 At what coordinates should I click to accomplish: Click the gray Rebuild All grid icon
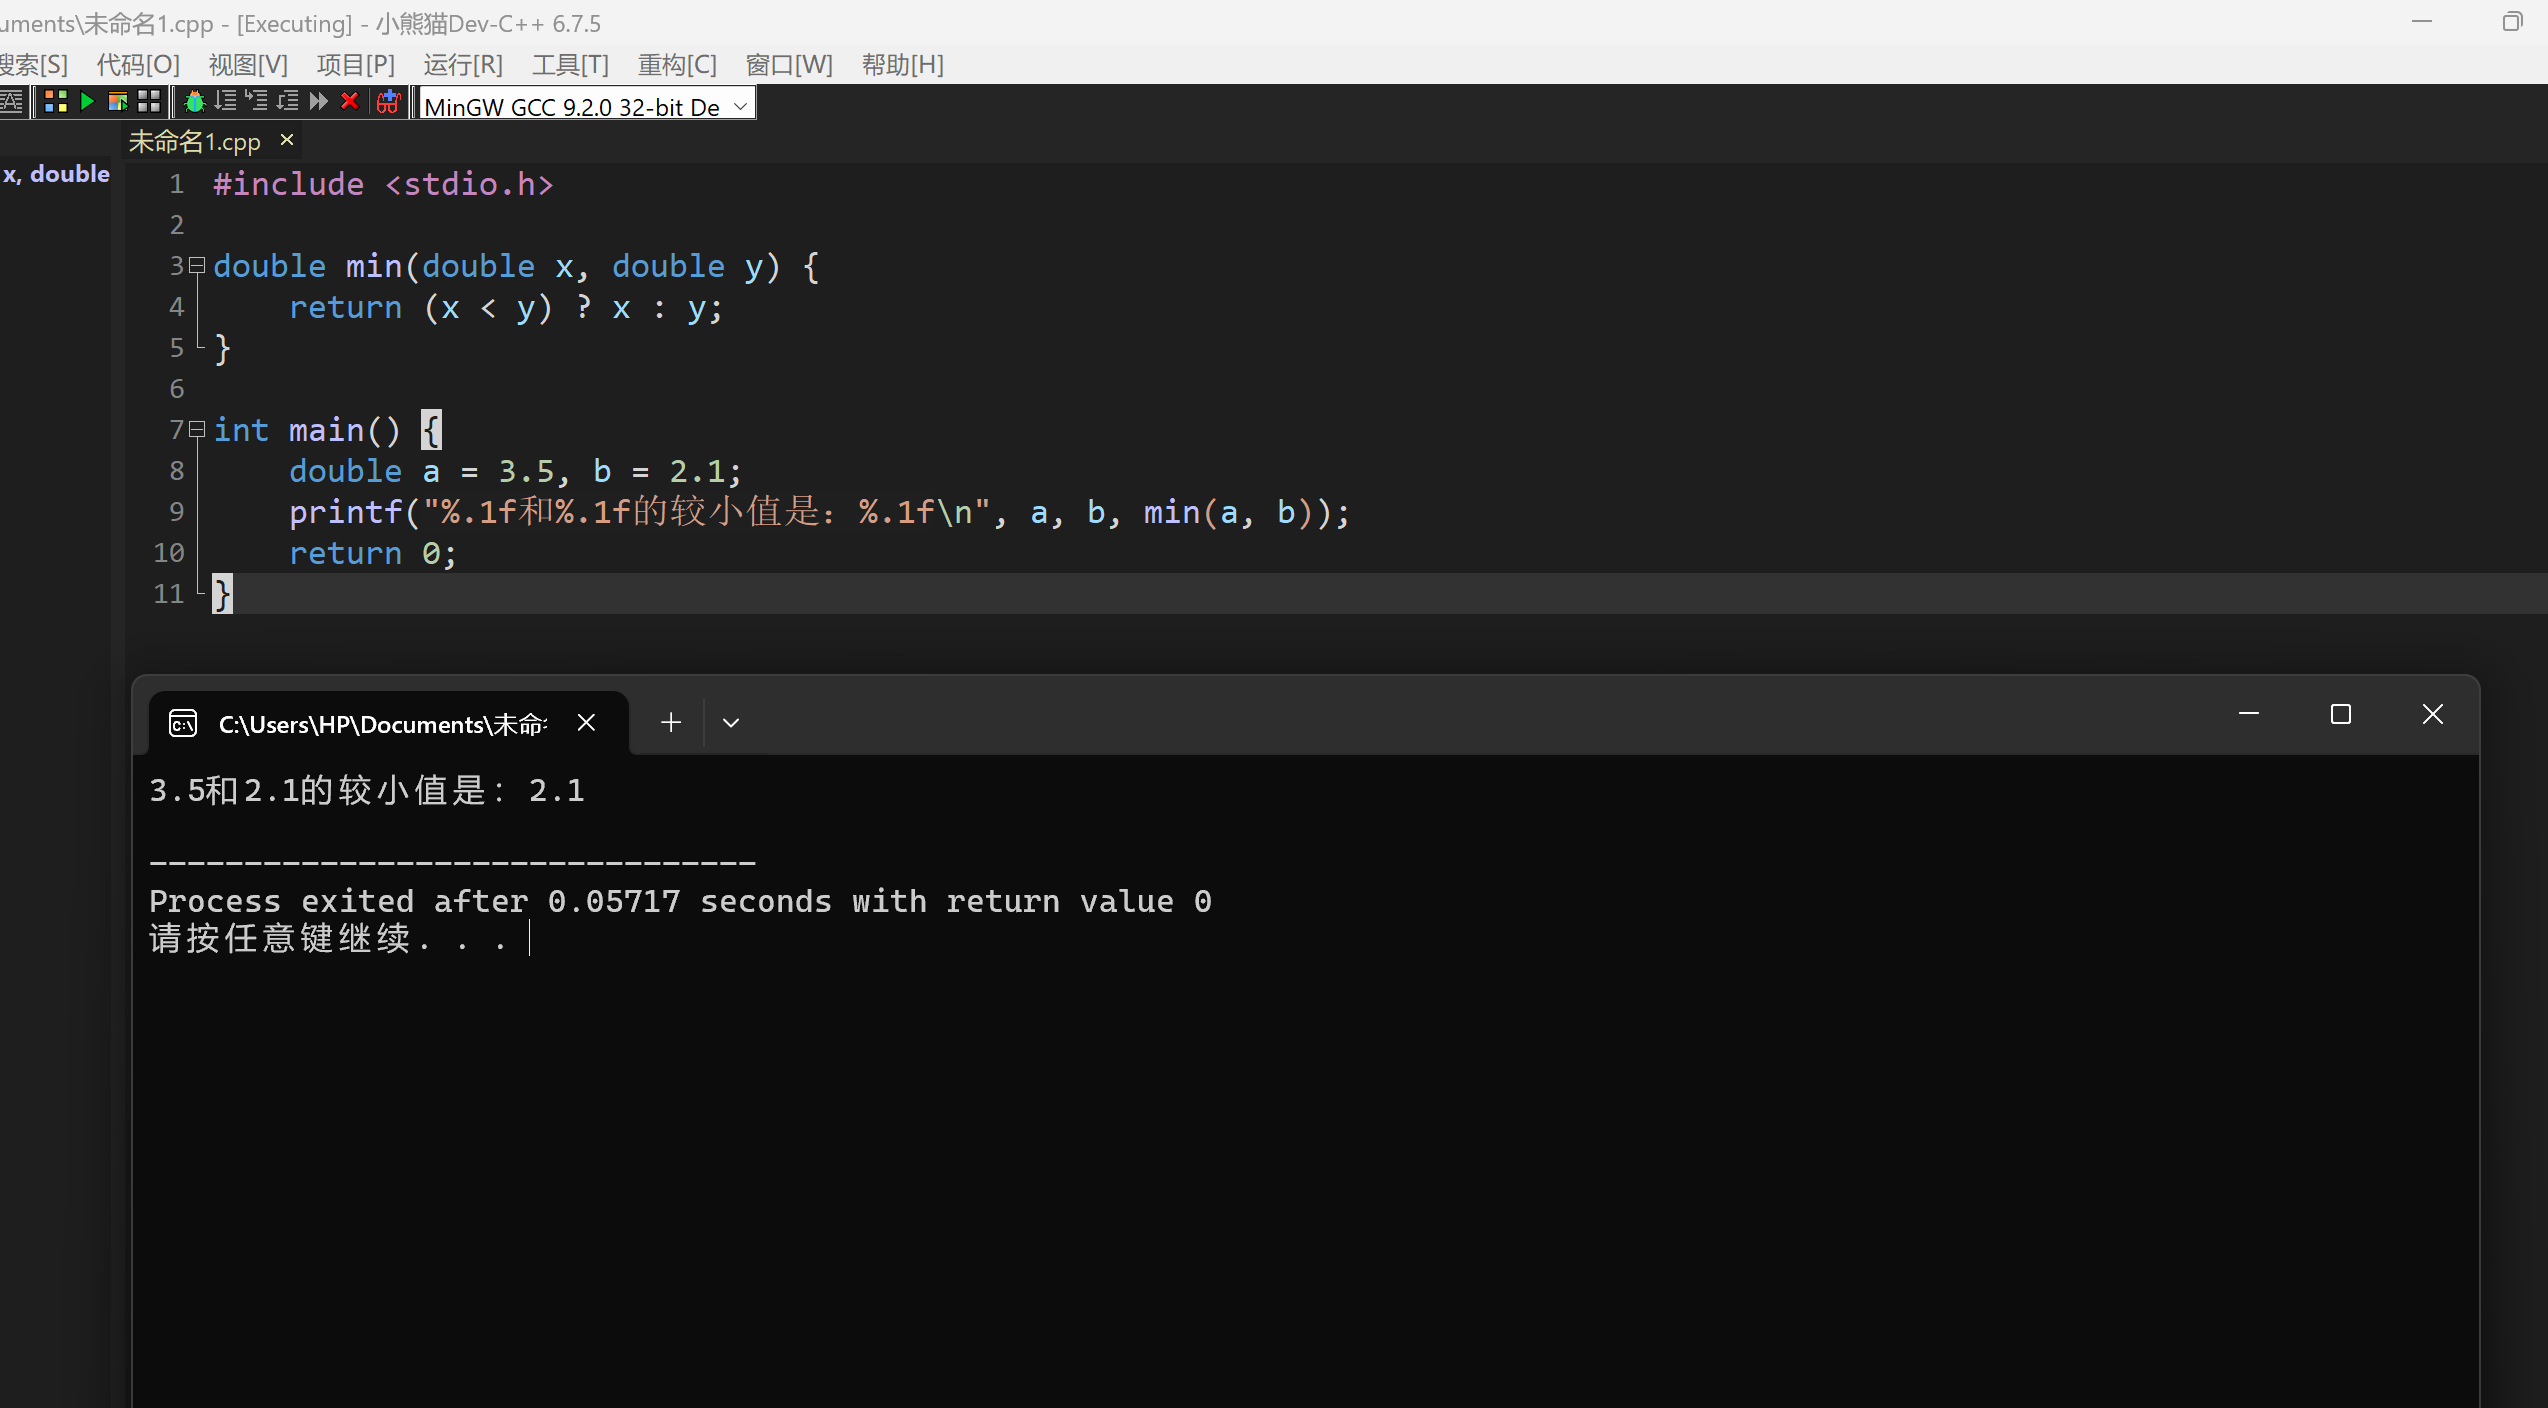[x=149, y=102]
